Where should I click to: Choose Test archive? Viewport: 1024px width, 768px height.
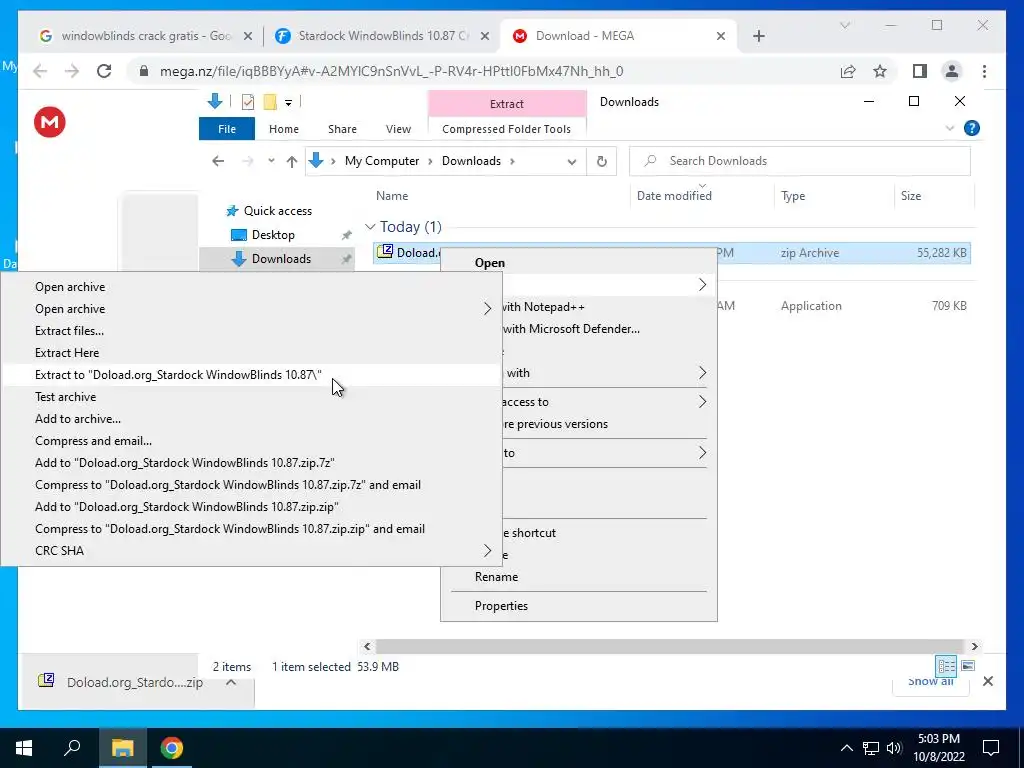(251, 397)
